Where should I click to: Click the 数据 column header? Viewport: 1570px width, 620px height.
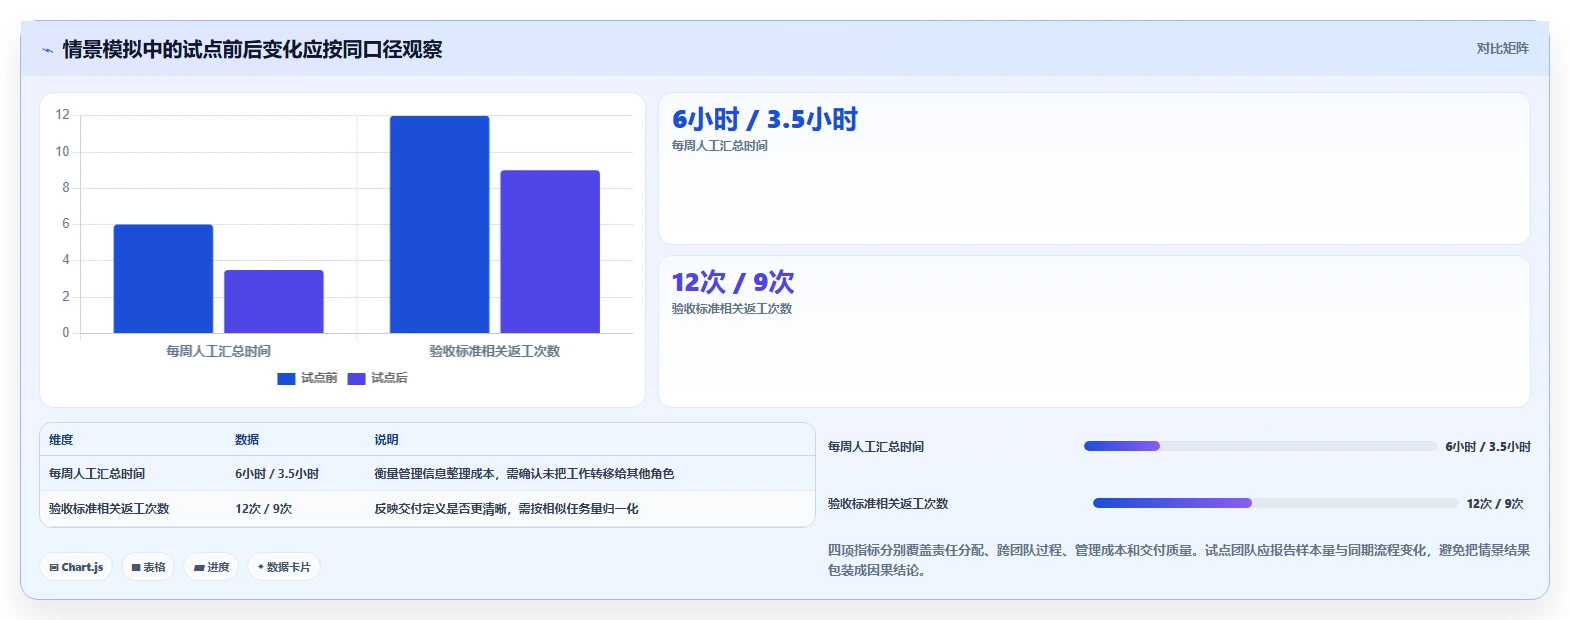point(247,440)
